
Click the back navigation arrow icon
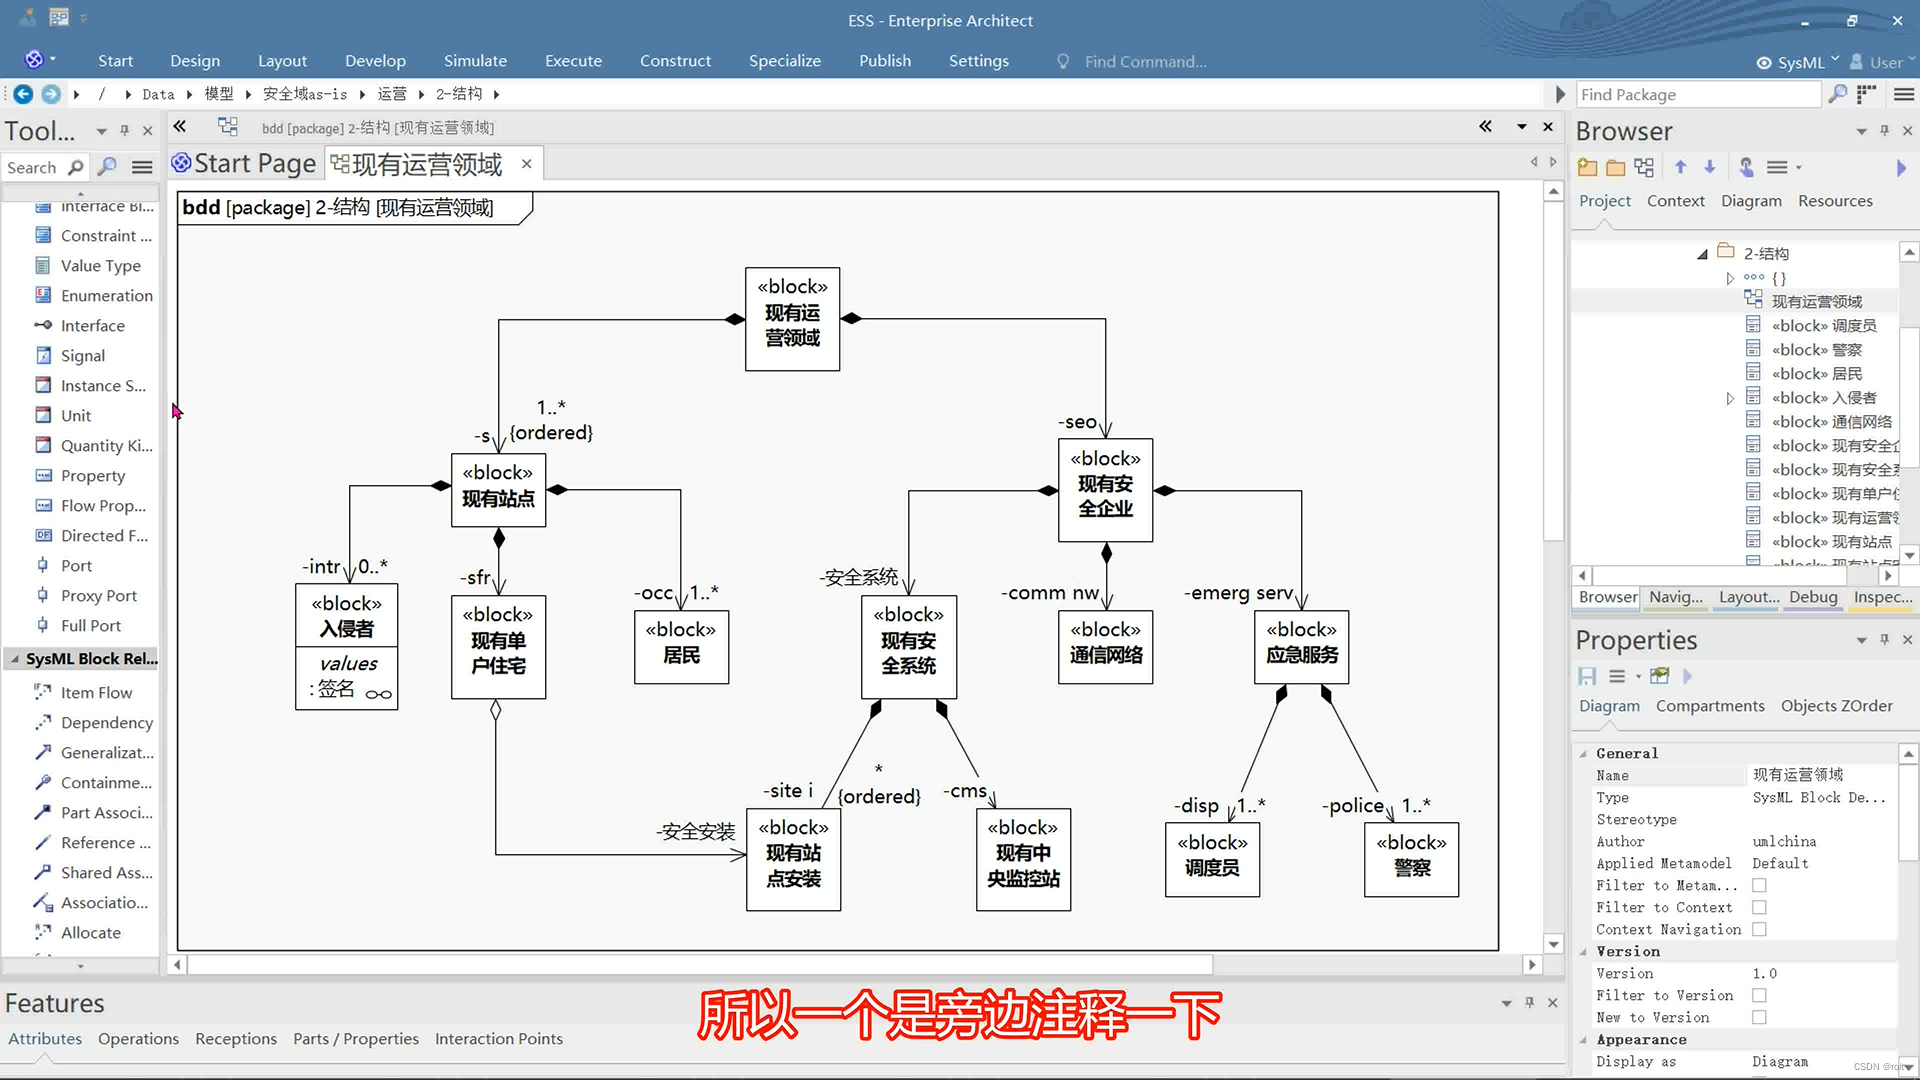(x=23, y=94)
